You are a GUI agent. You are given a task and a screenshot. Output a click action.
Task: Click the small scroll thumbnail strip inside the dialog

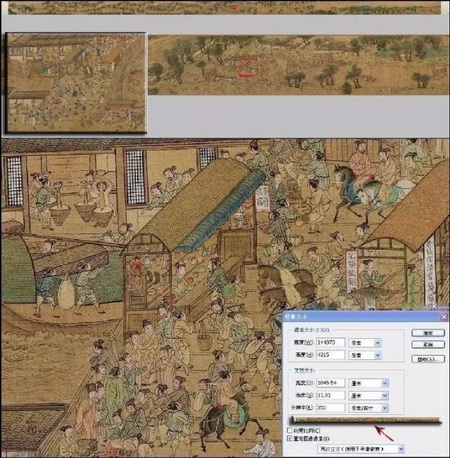pos(366,420)
